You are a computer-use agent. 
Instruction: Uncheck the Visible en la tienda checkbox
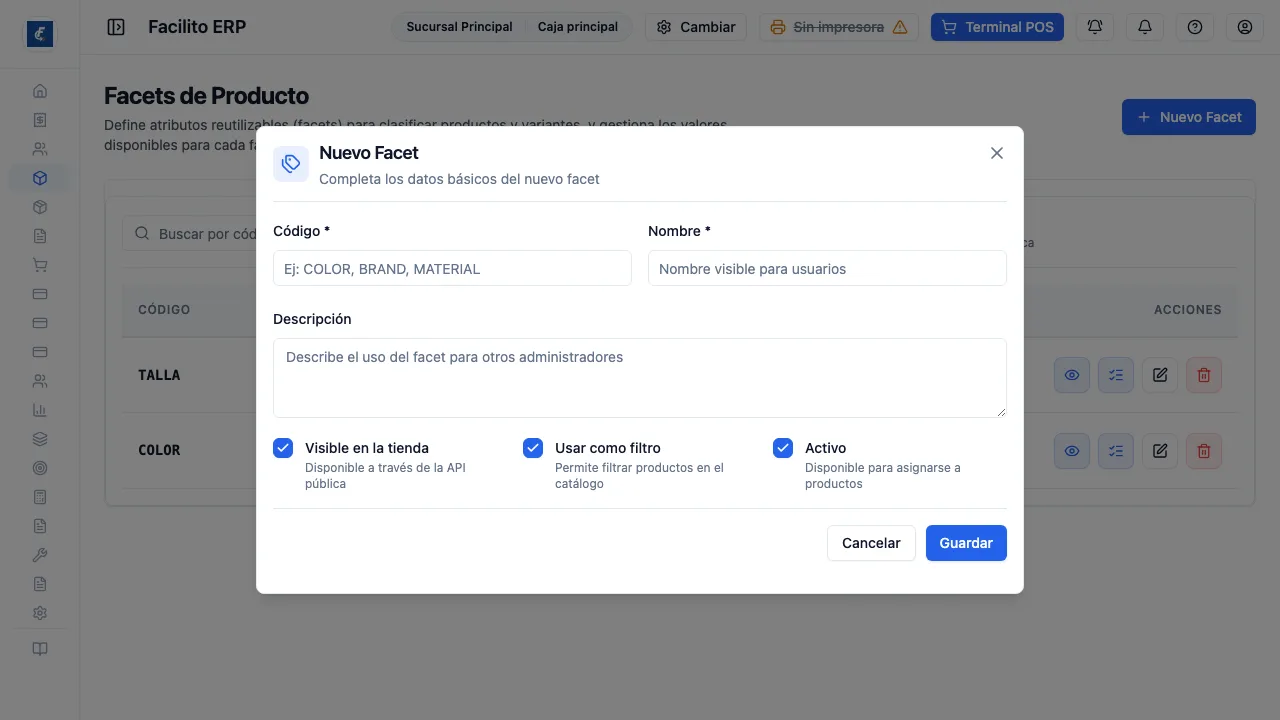click(x=283, y=448)
